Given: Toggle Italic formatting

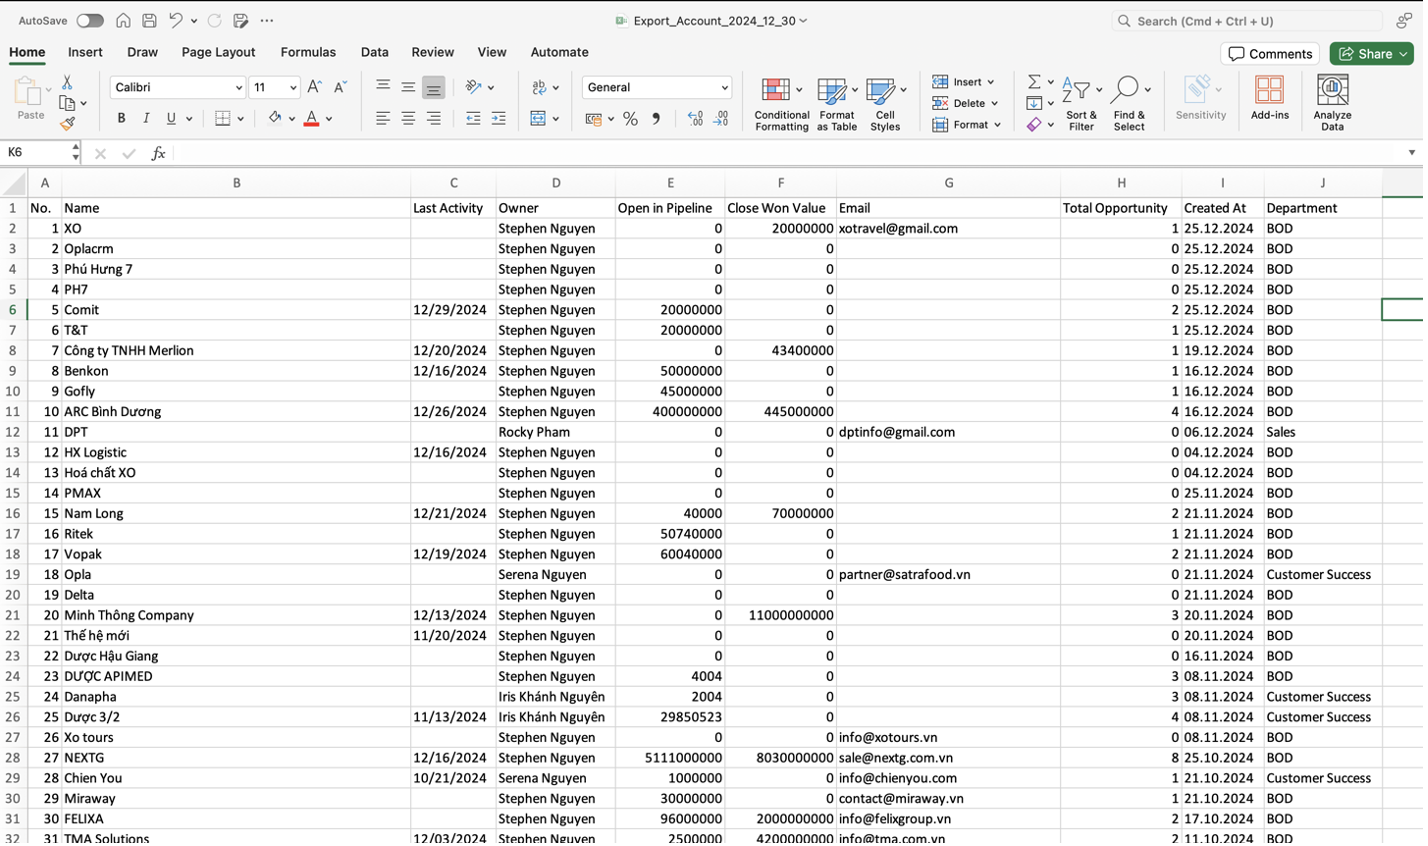Looking at the screenshot, I should (x=147, y=119).
